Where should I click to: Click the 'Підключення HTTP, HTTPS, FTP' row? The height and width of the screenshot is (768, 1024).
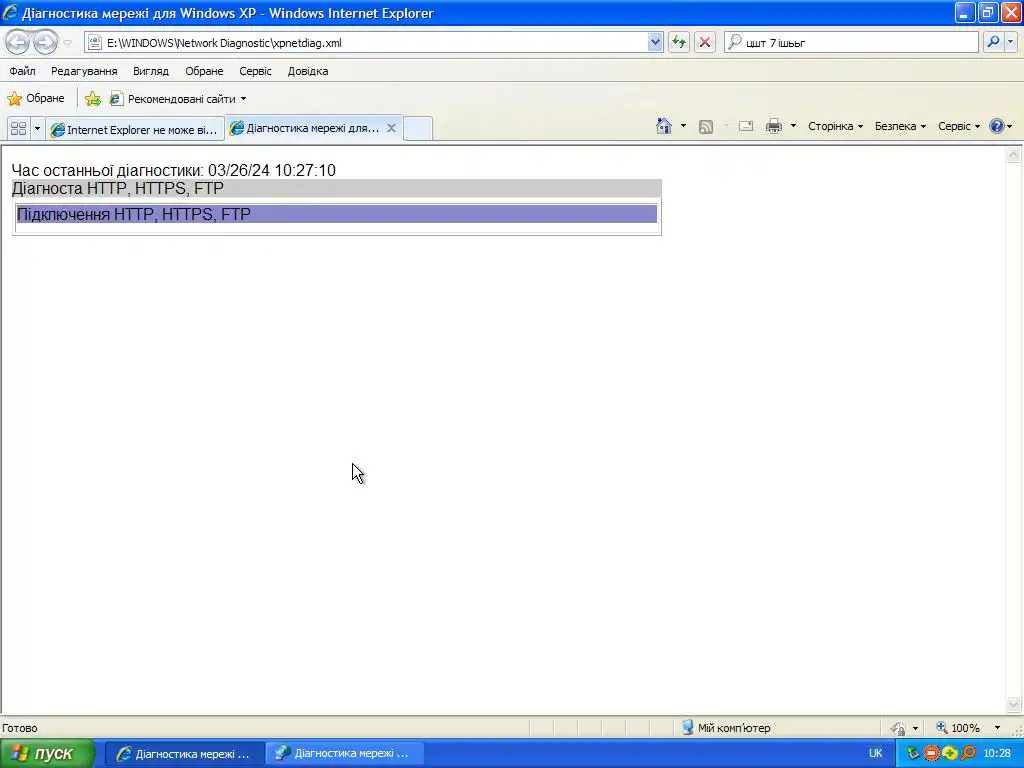tap(336, 214)
